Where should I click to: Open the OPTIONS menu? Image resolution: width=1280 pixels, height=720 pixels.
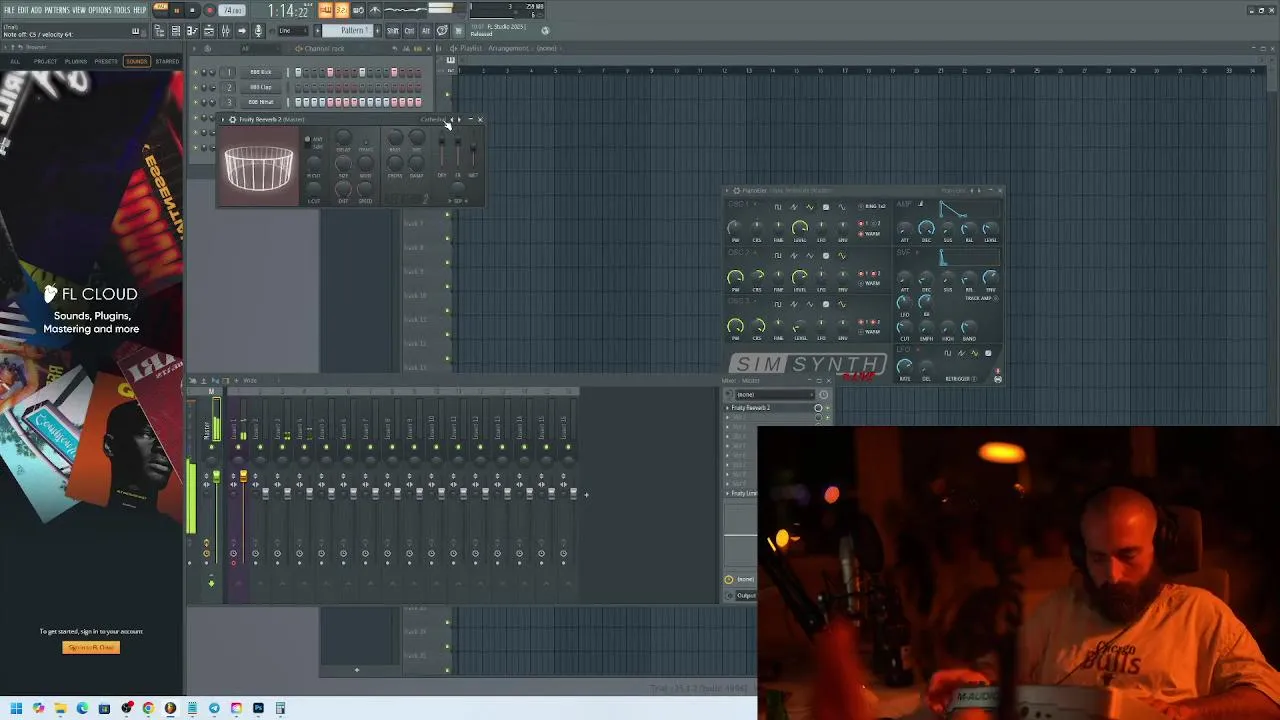coord(100,10)
